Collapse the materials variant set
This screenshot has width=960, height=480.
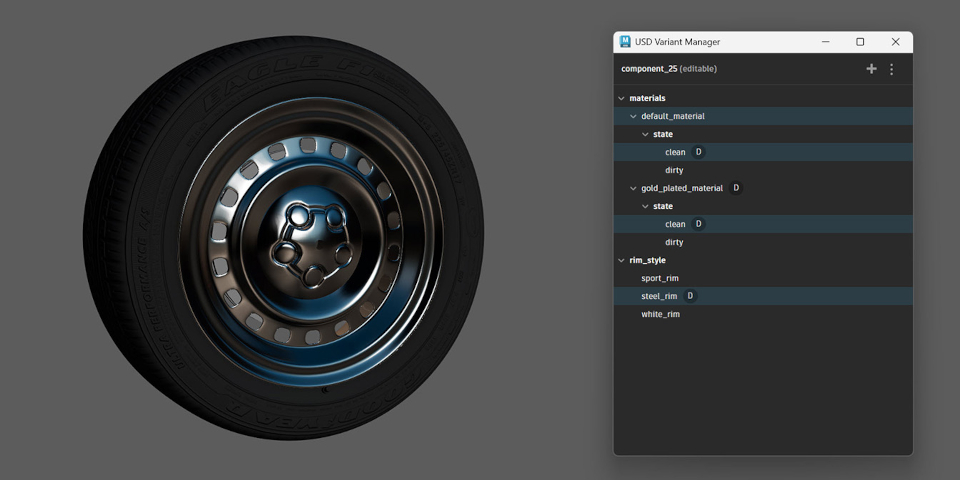pyautogui.click(x=621, y=98)
